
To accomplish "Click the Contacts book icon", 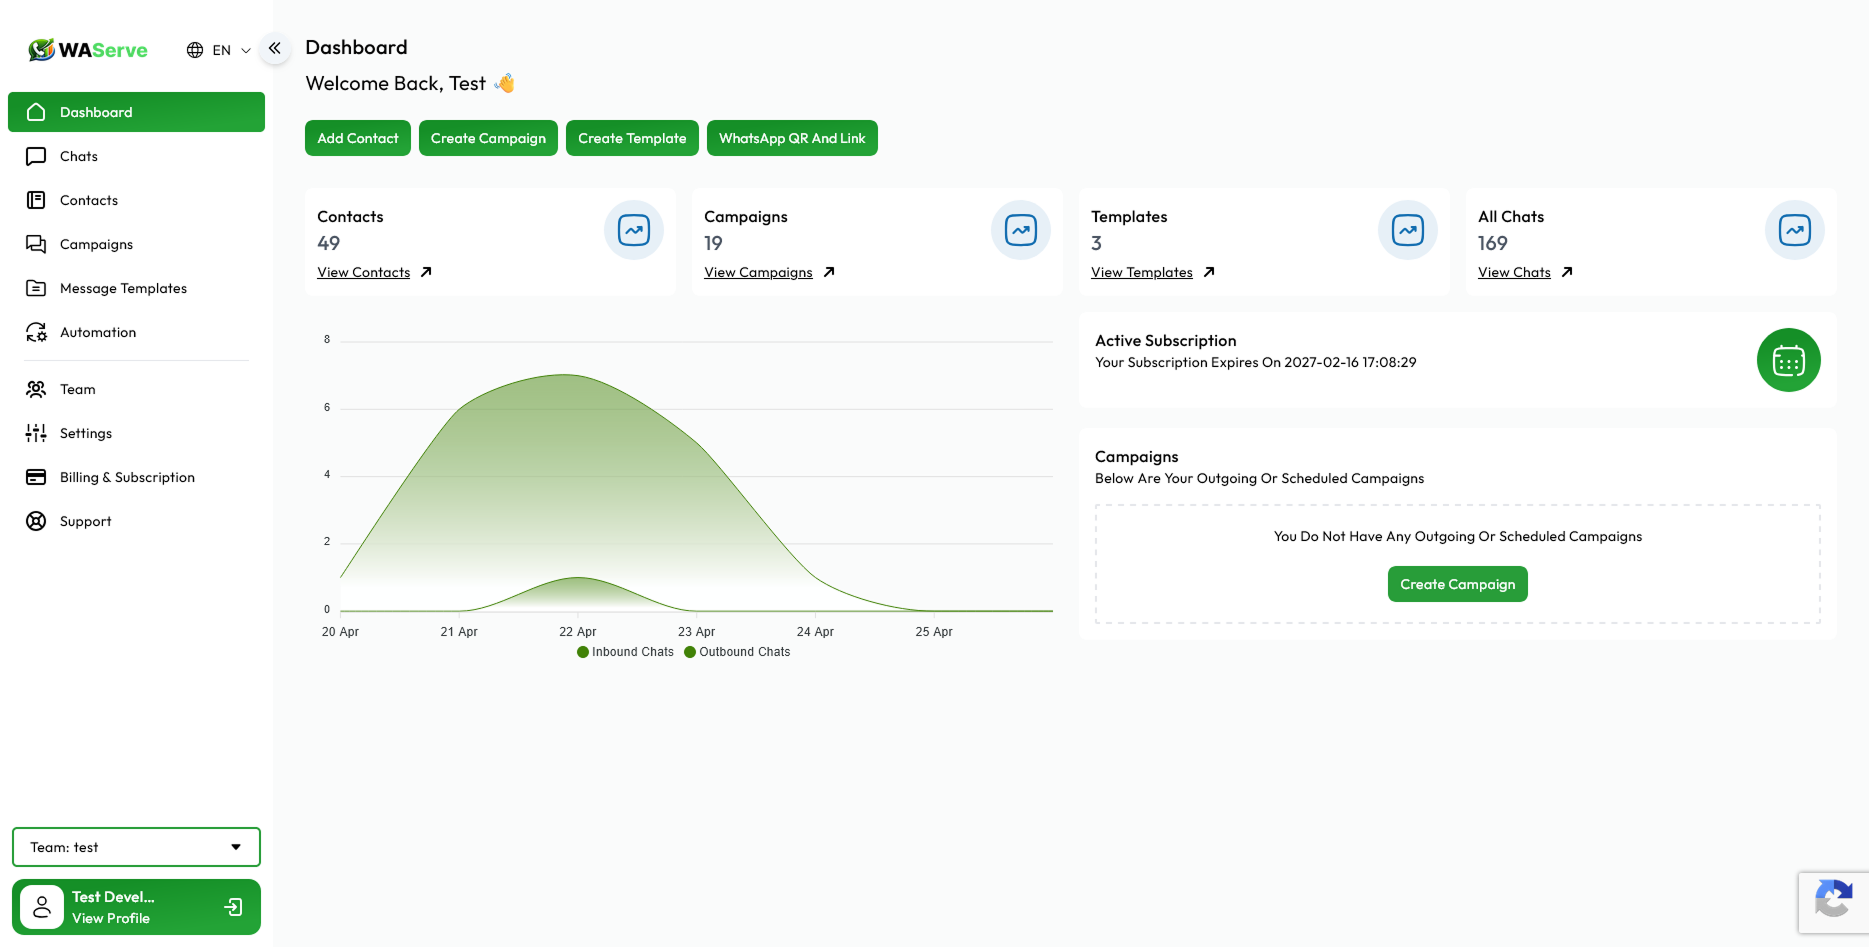I will click(x=36, y=200).
